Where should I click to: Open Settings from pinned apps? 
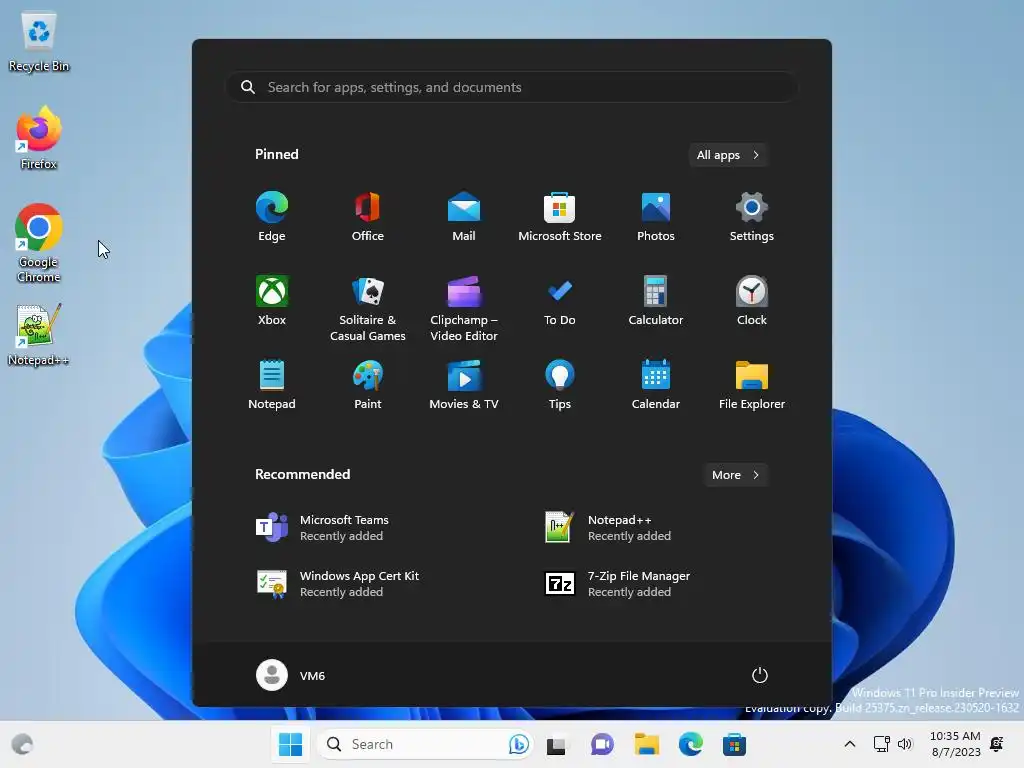(x=752, y=217)
